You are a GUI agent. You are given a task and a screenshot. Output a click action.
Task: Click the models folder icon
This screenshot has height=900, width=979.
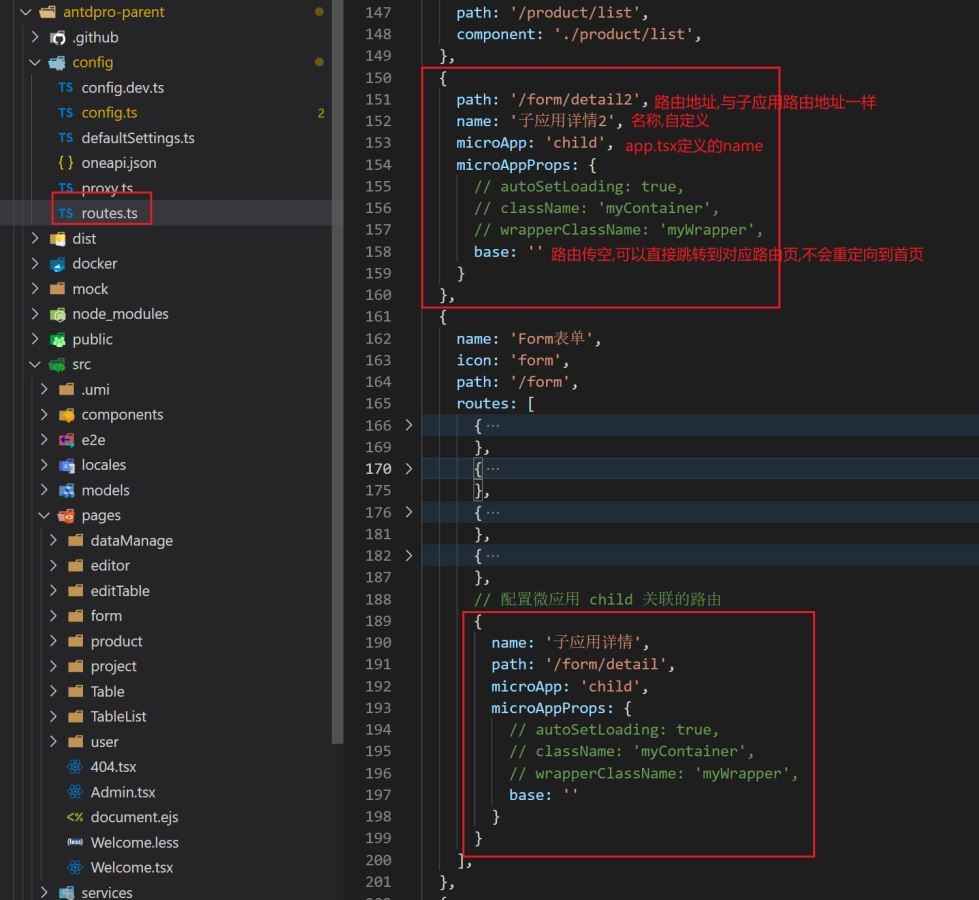tap(67, 490)
